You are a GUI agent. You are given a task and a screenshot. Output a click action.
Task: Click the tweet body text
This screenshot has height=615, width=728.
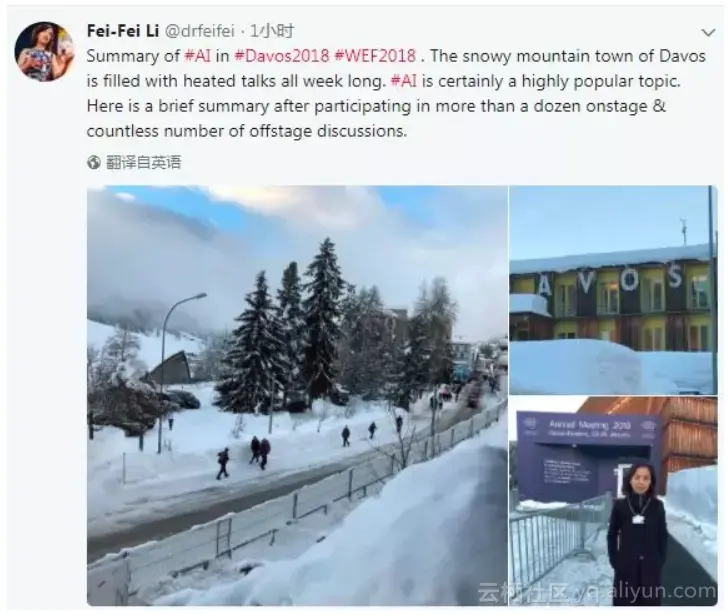[396, 93]
